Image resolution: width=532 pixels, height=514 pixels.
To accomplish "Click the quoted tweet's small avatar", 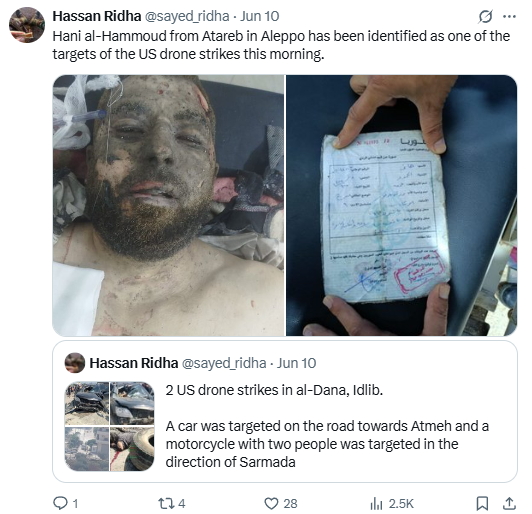I will (x=75, y=363).
